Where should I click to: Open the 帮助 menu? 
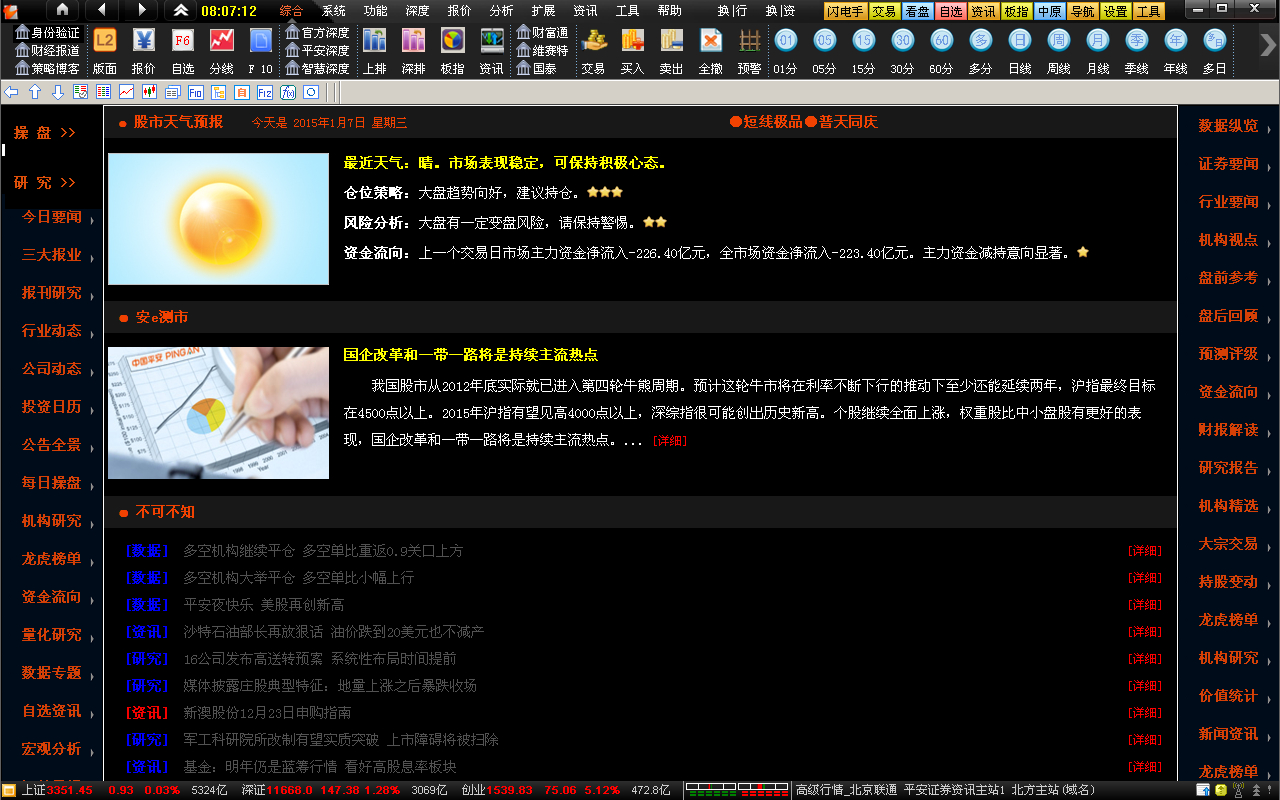tap(670, 11)
